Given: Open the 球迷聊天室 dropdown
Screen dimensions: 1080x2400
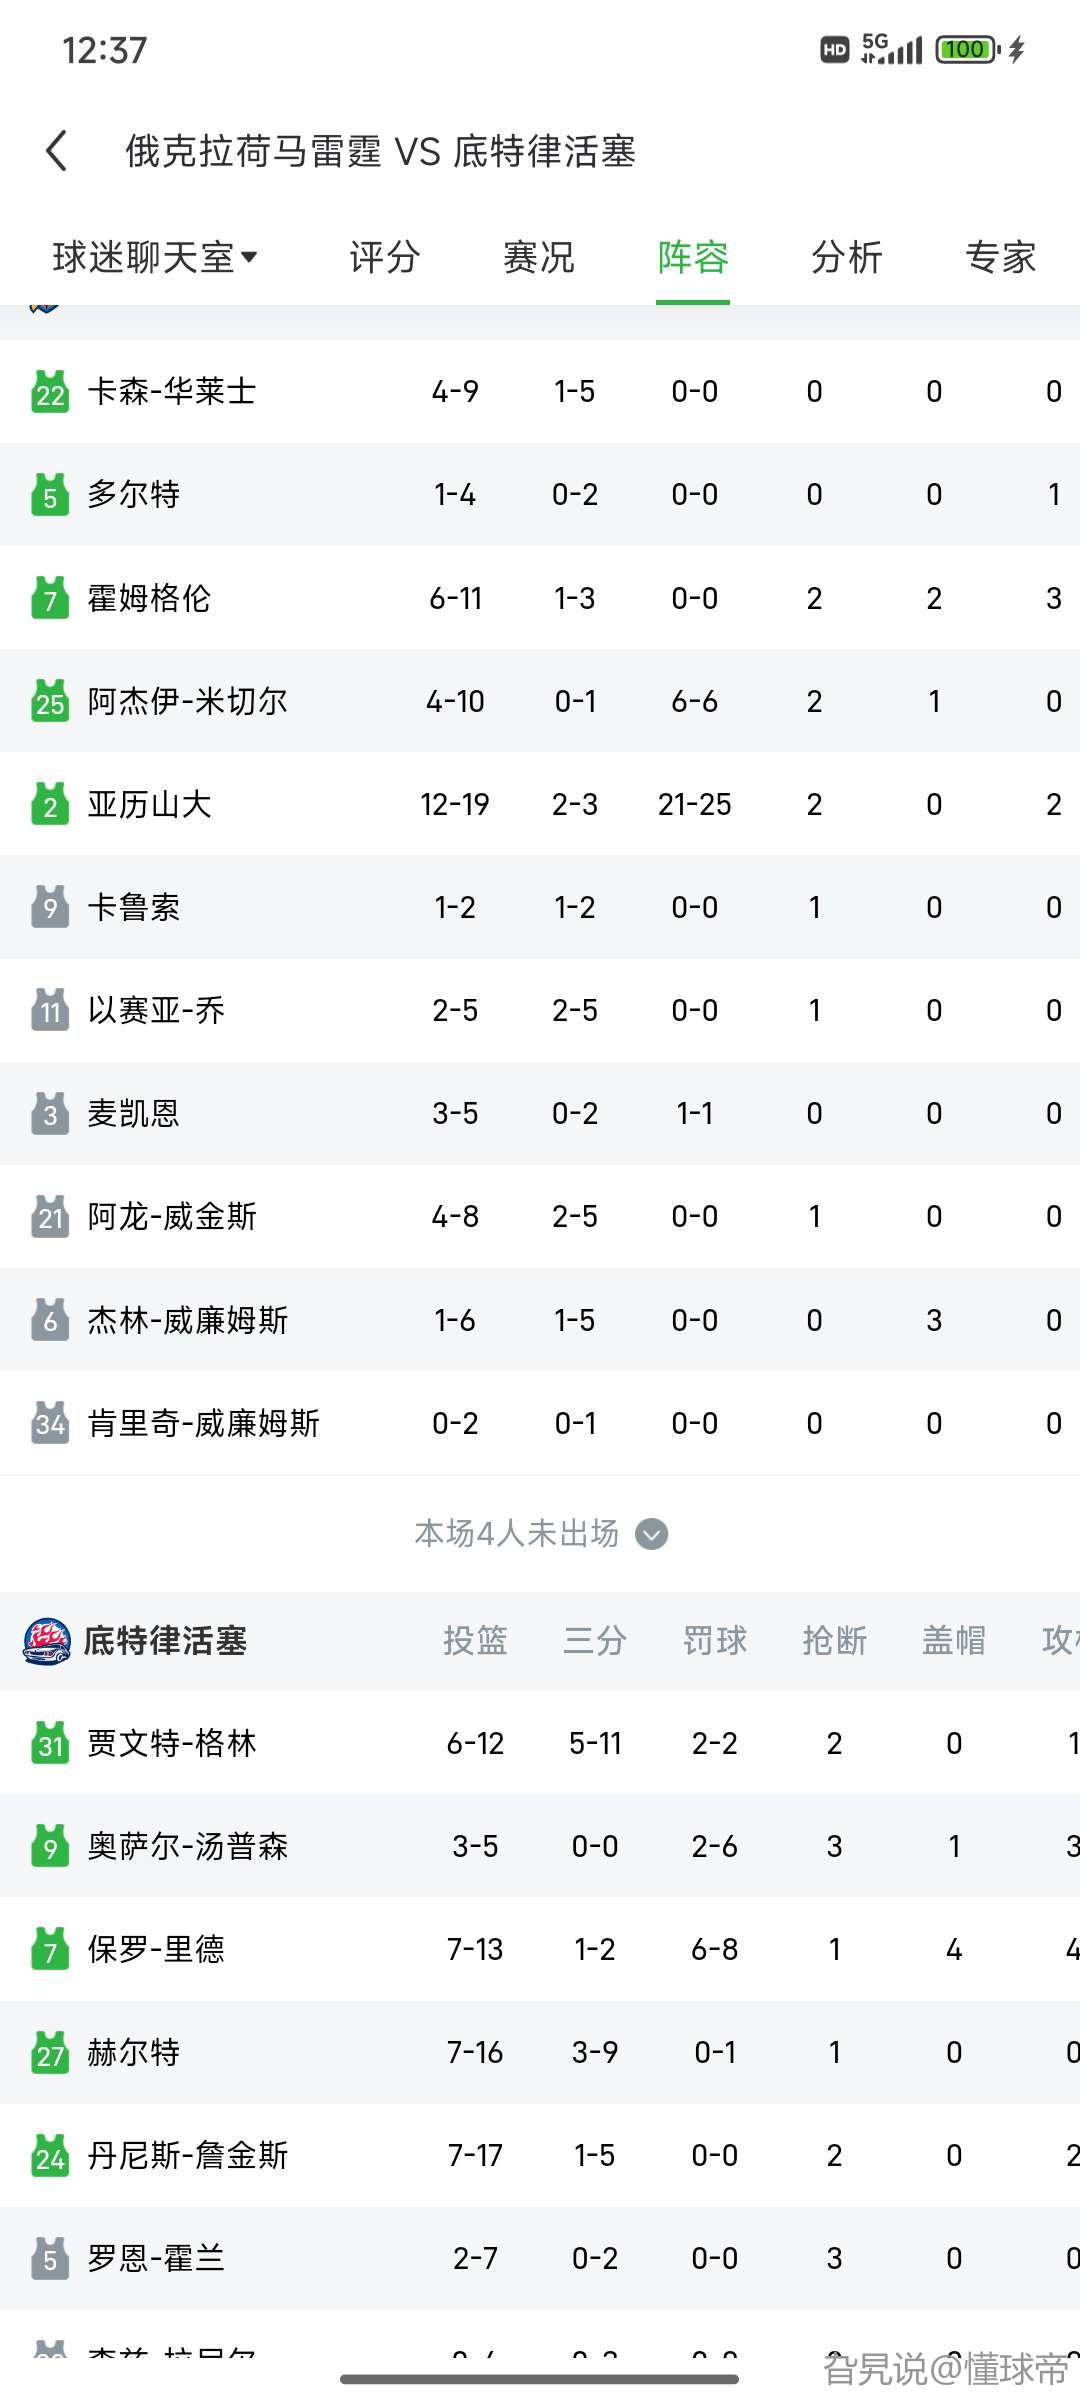Looking at the screenshot, I should (155, 258).
